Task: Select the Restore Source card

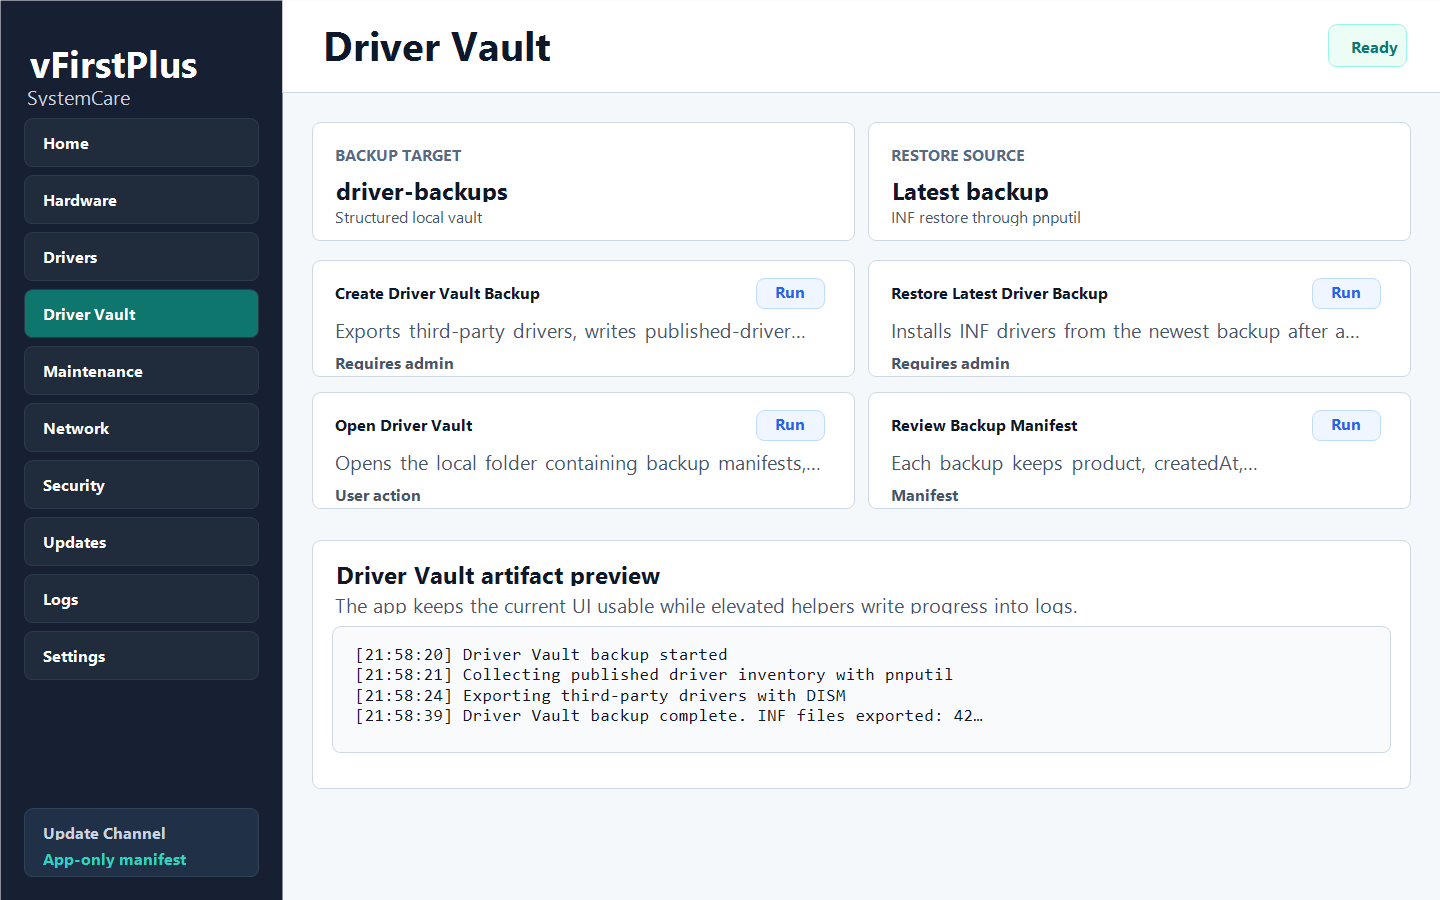Action: (1139, 182)
